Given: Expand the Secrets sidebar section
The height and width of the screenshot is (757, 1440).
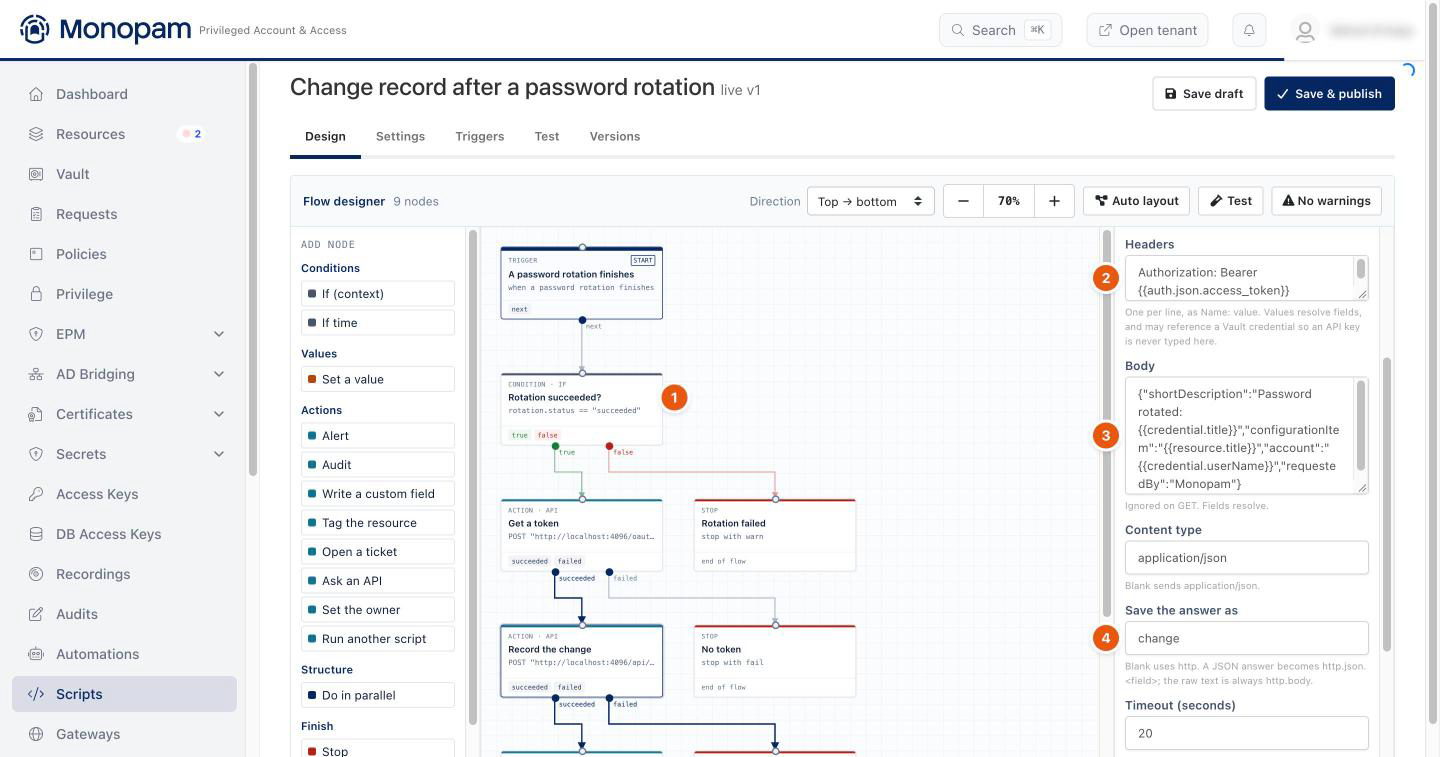Looking at the screenshot, I should [x=219, y=454].
